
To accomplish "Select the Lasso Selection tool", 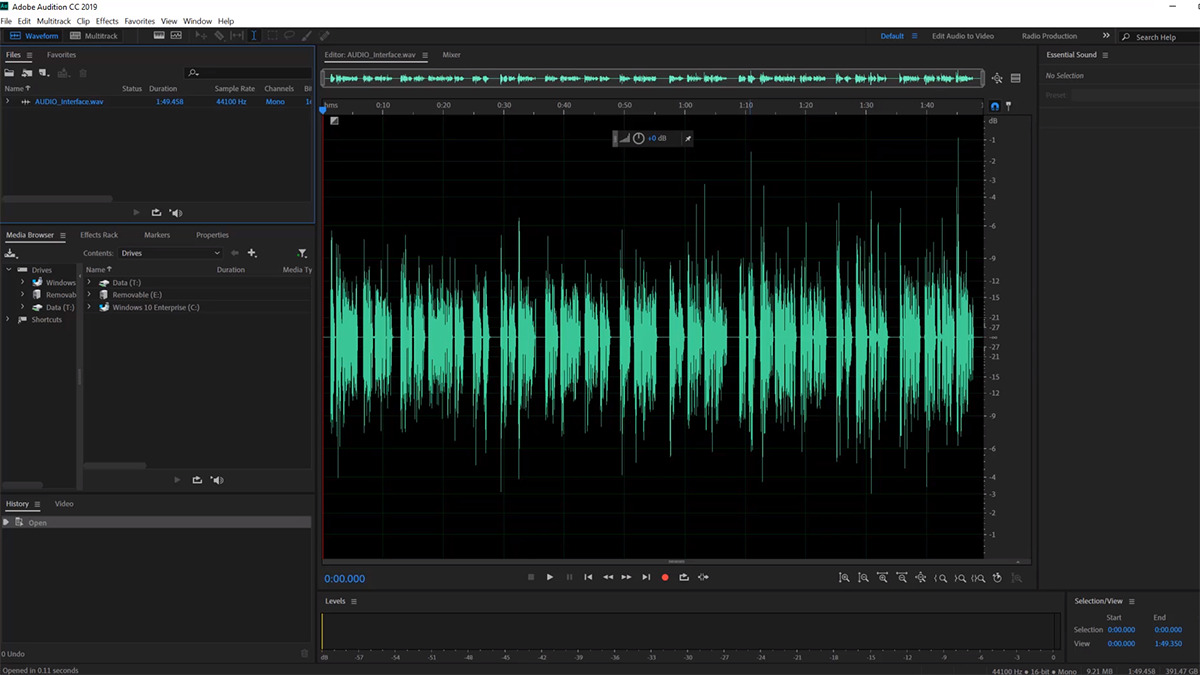I will tap(289, 36).
